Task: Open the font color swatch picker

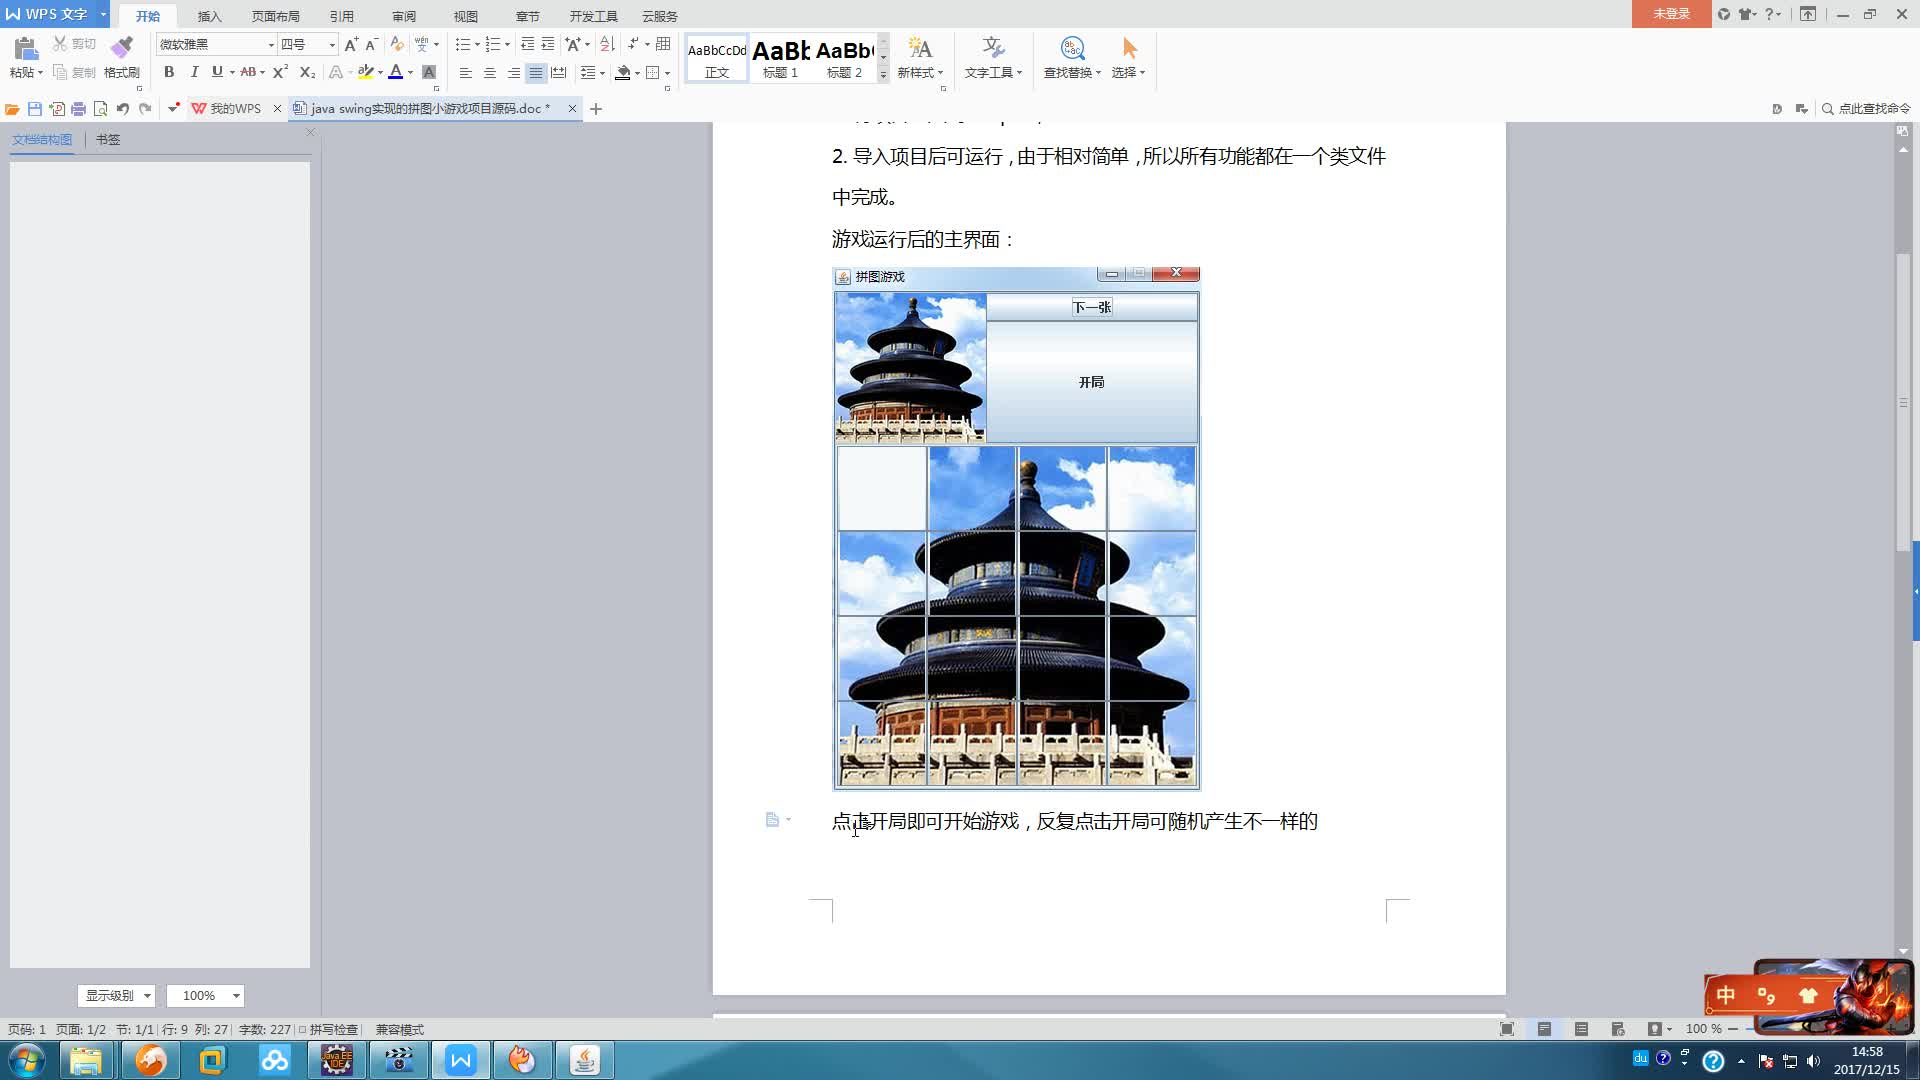Action: point(409,72)
